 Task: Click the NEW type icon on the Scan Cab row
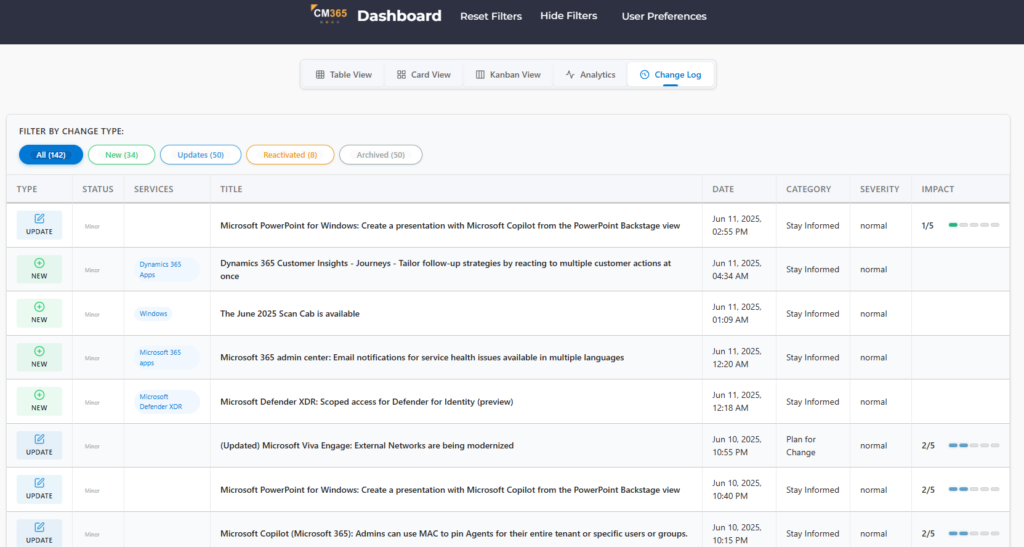pyautogui.click(x=39, y=307)
